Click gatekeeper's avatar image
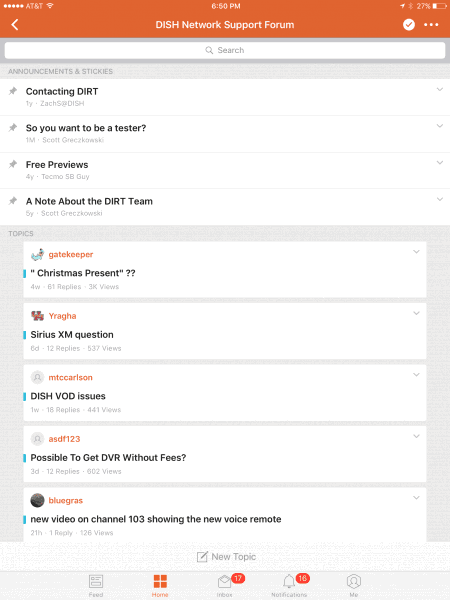 [38, 254]
